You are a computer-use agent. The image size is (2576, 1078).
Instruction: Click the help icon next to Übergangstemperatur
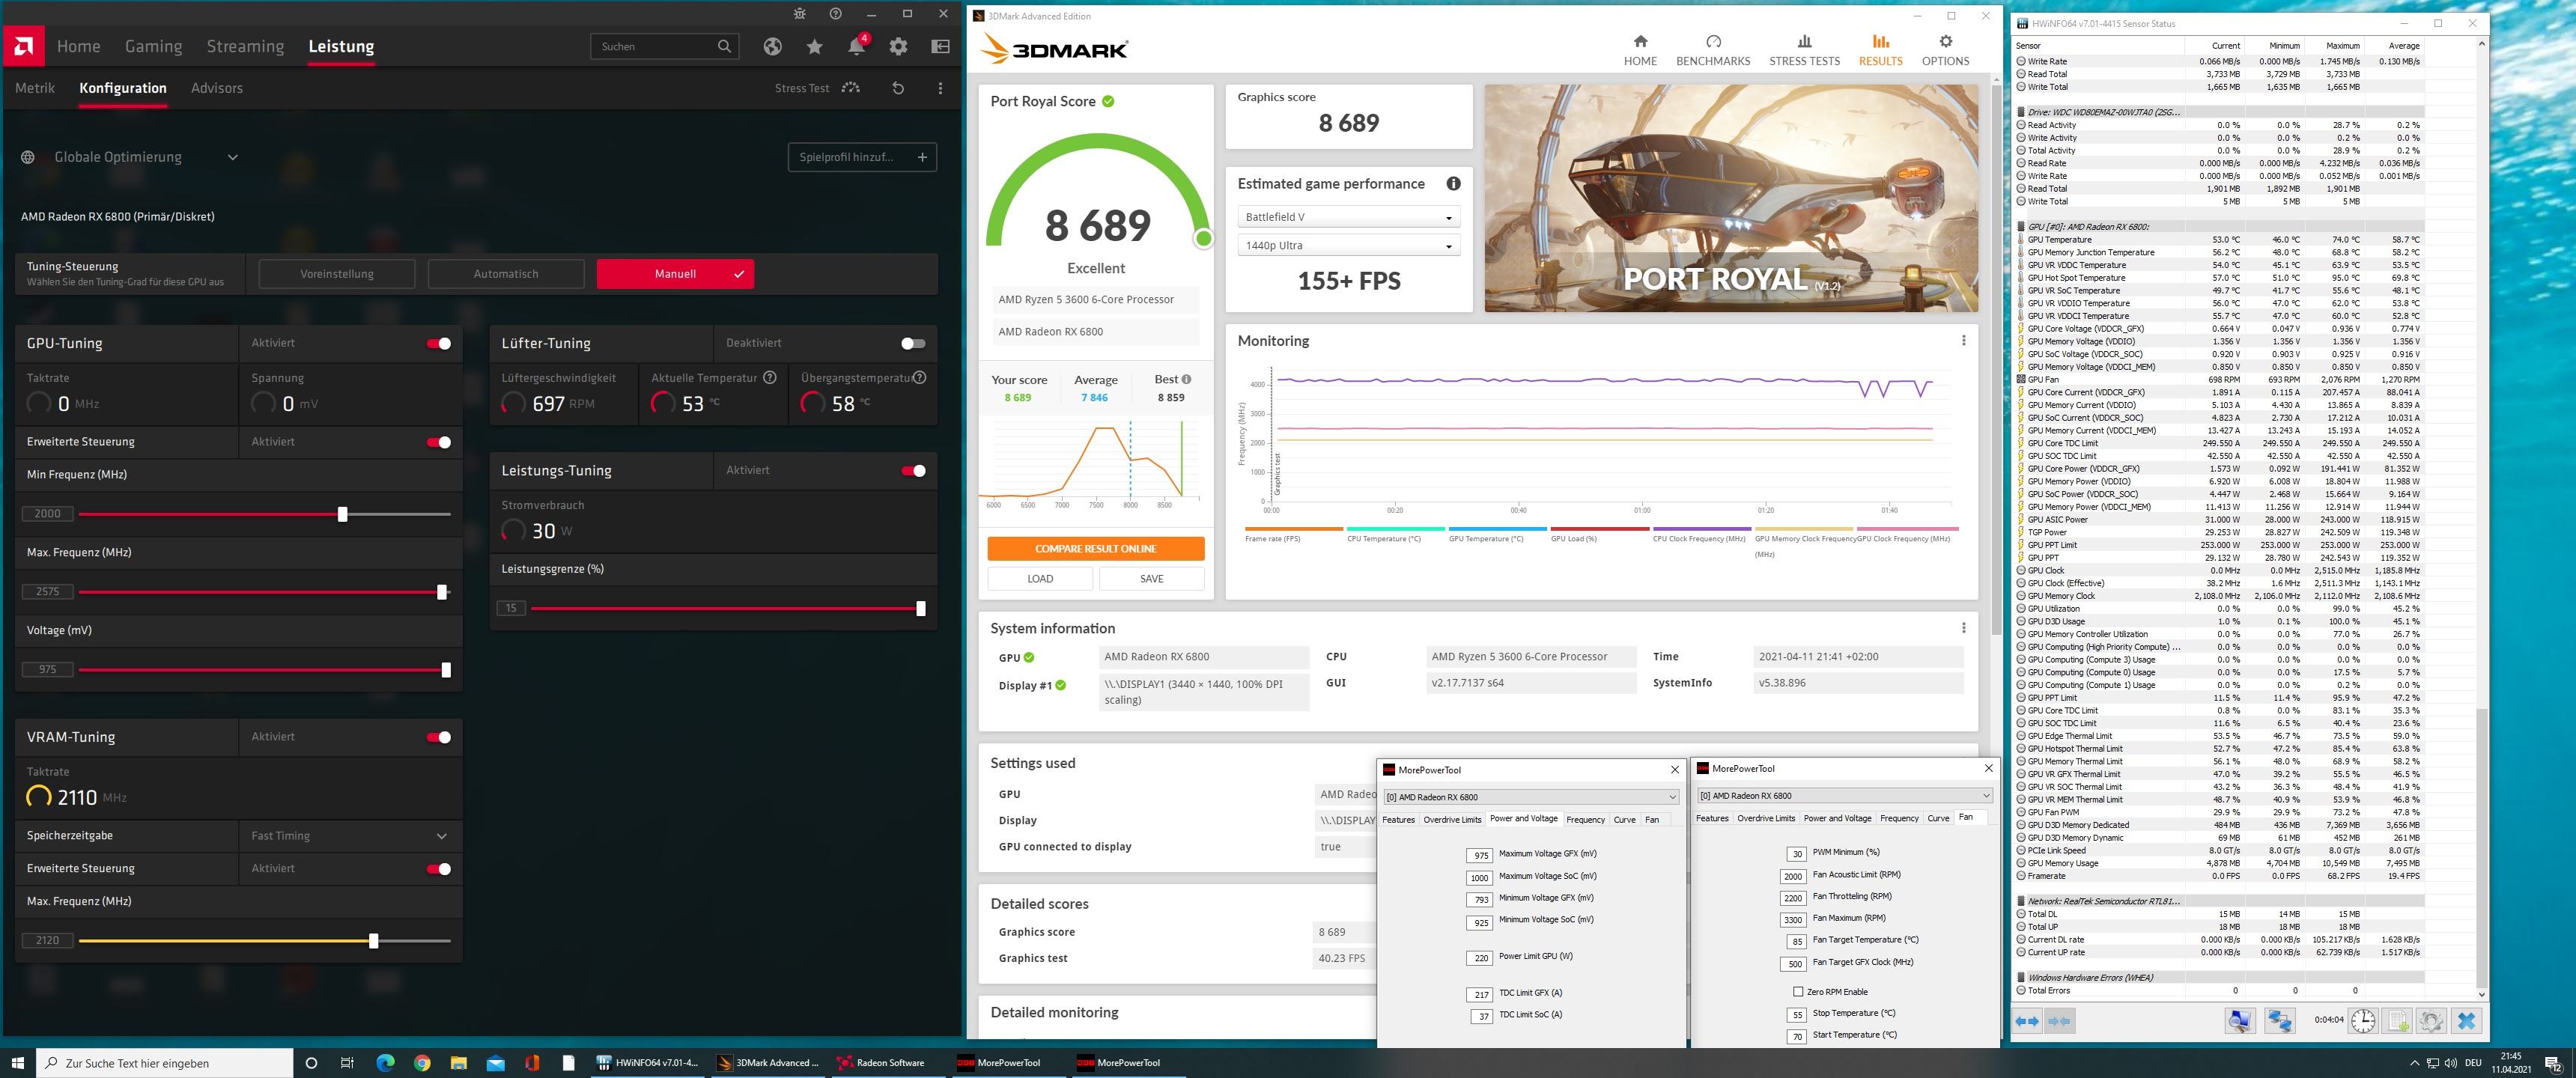pyautogui.click(x=919, y=378)
